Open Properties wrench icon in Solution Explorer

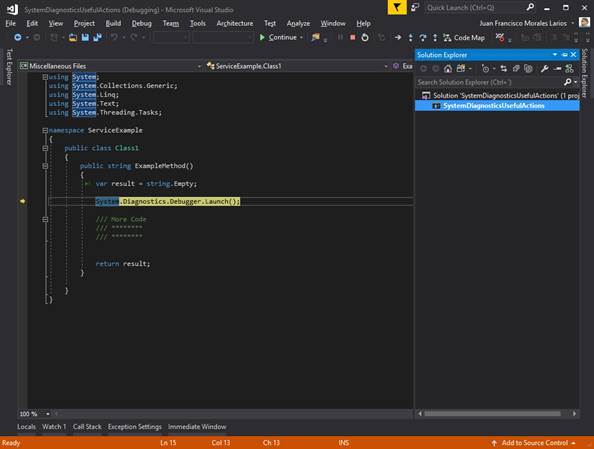544,69
